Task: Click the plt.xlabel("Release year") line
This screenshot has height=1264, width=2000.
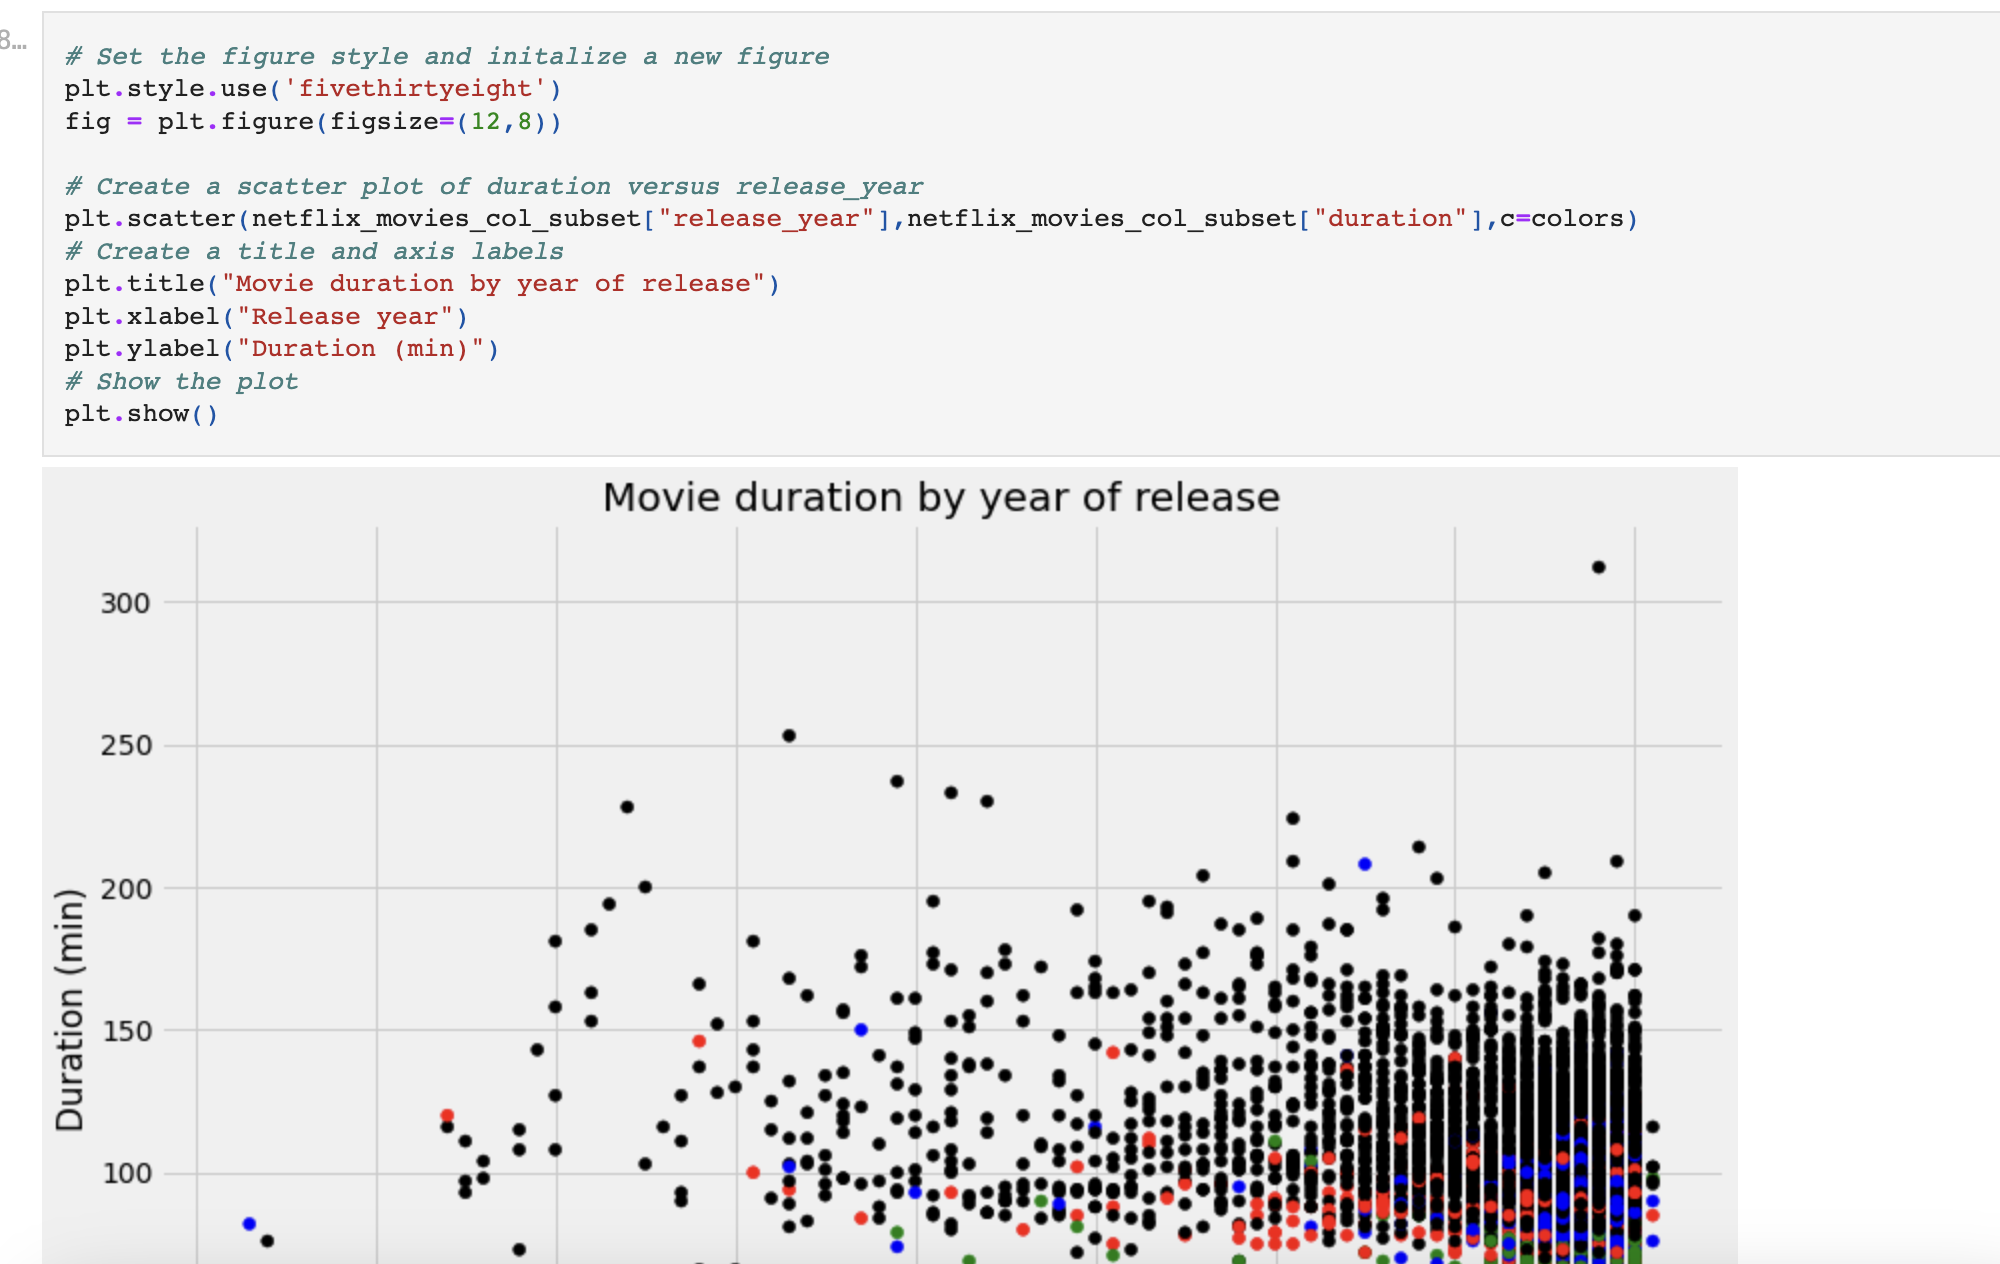Action: pos(265,317)
